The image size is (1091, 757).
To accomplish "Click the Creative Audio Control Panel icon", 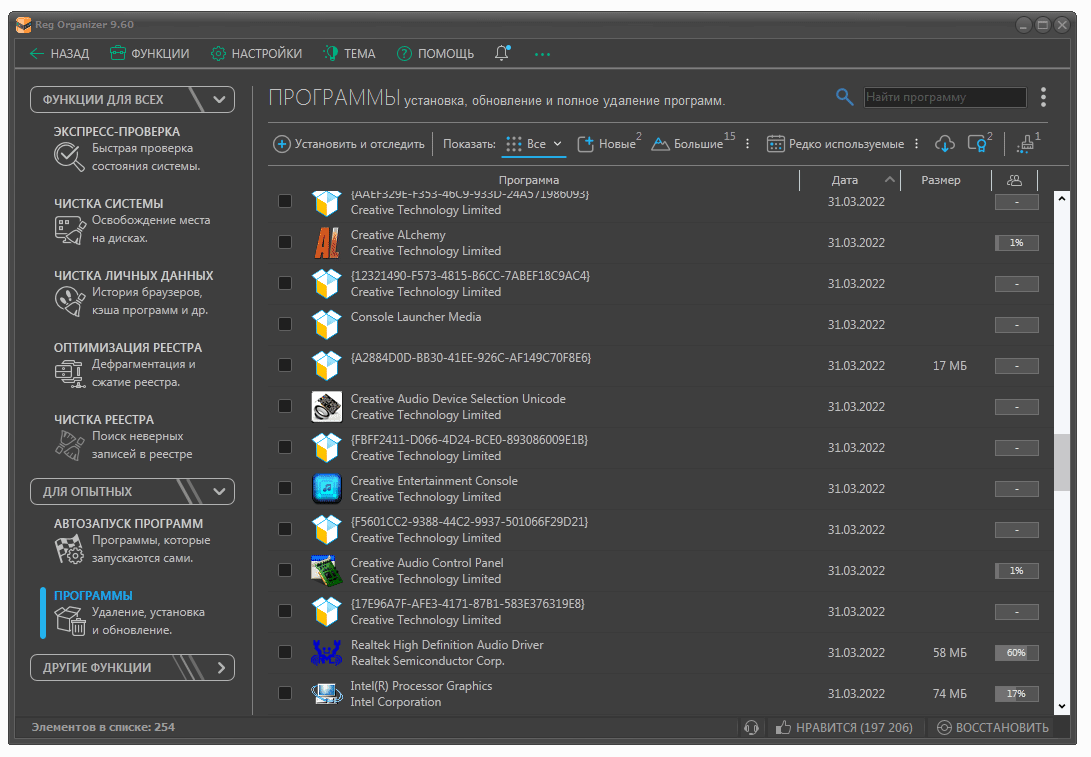I will (x=326, y=571).
